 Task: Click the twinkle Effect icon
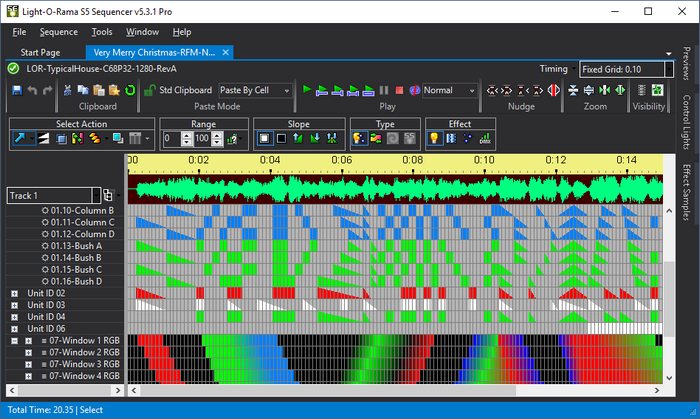pos(468,138)
